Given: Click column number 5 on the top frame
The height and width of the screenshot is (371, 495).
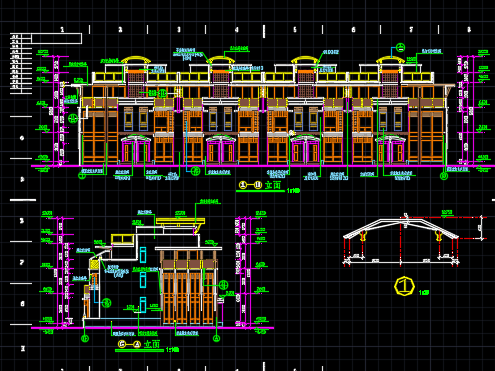Looking at the screenshot, I should pos(295,30).
